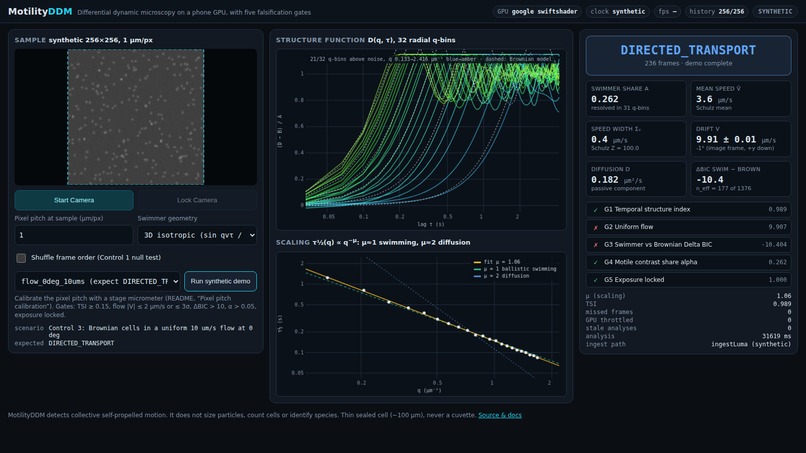Click the structure function D(q, τ) plot
The image size is (806, 453).
point(421,139)
